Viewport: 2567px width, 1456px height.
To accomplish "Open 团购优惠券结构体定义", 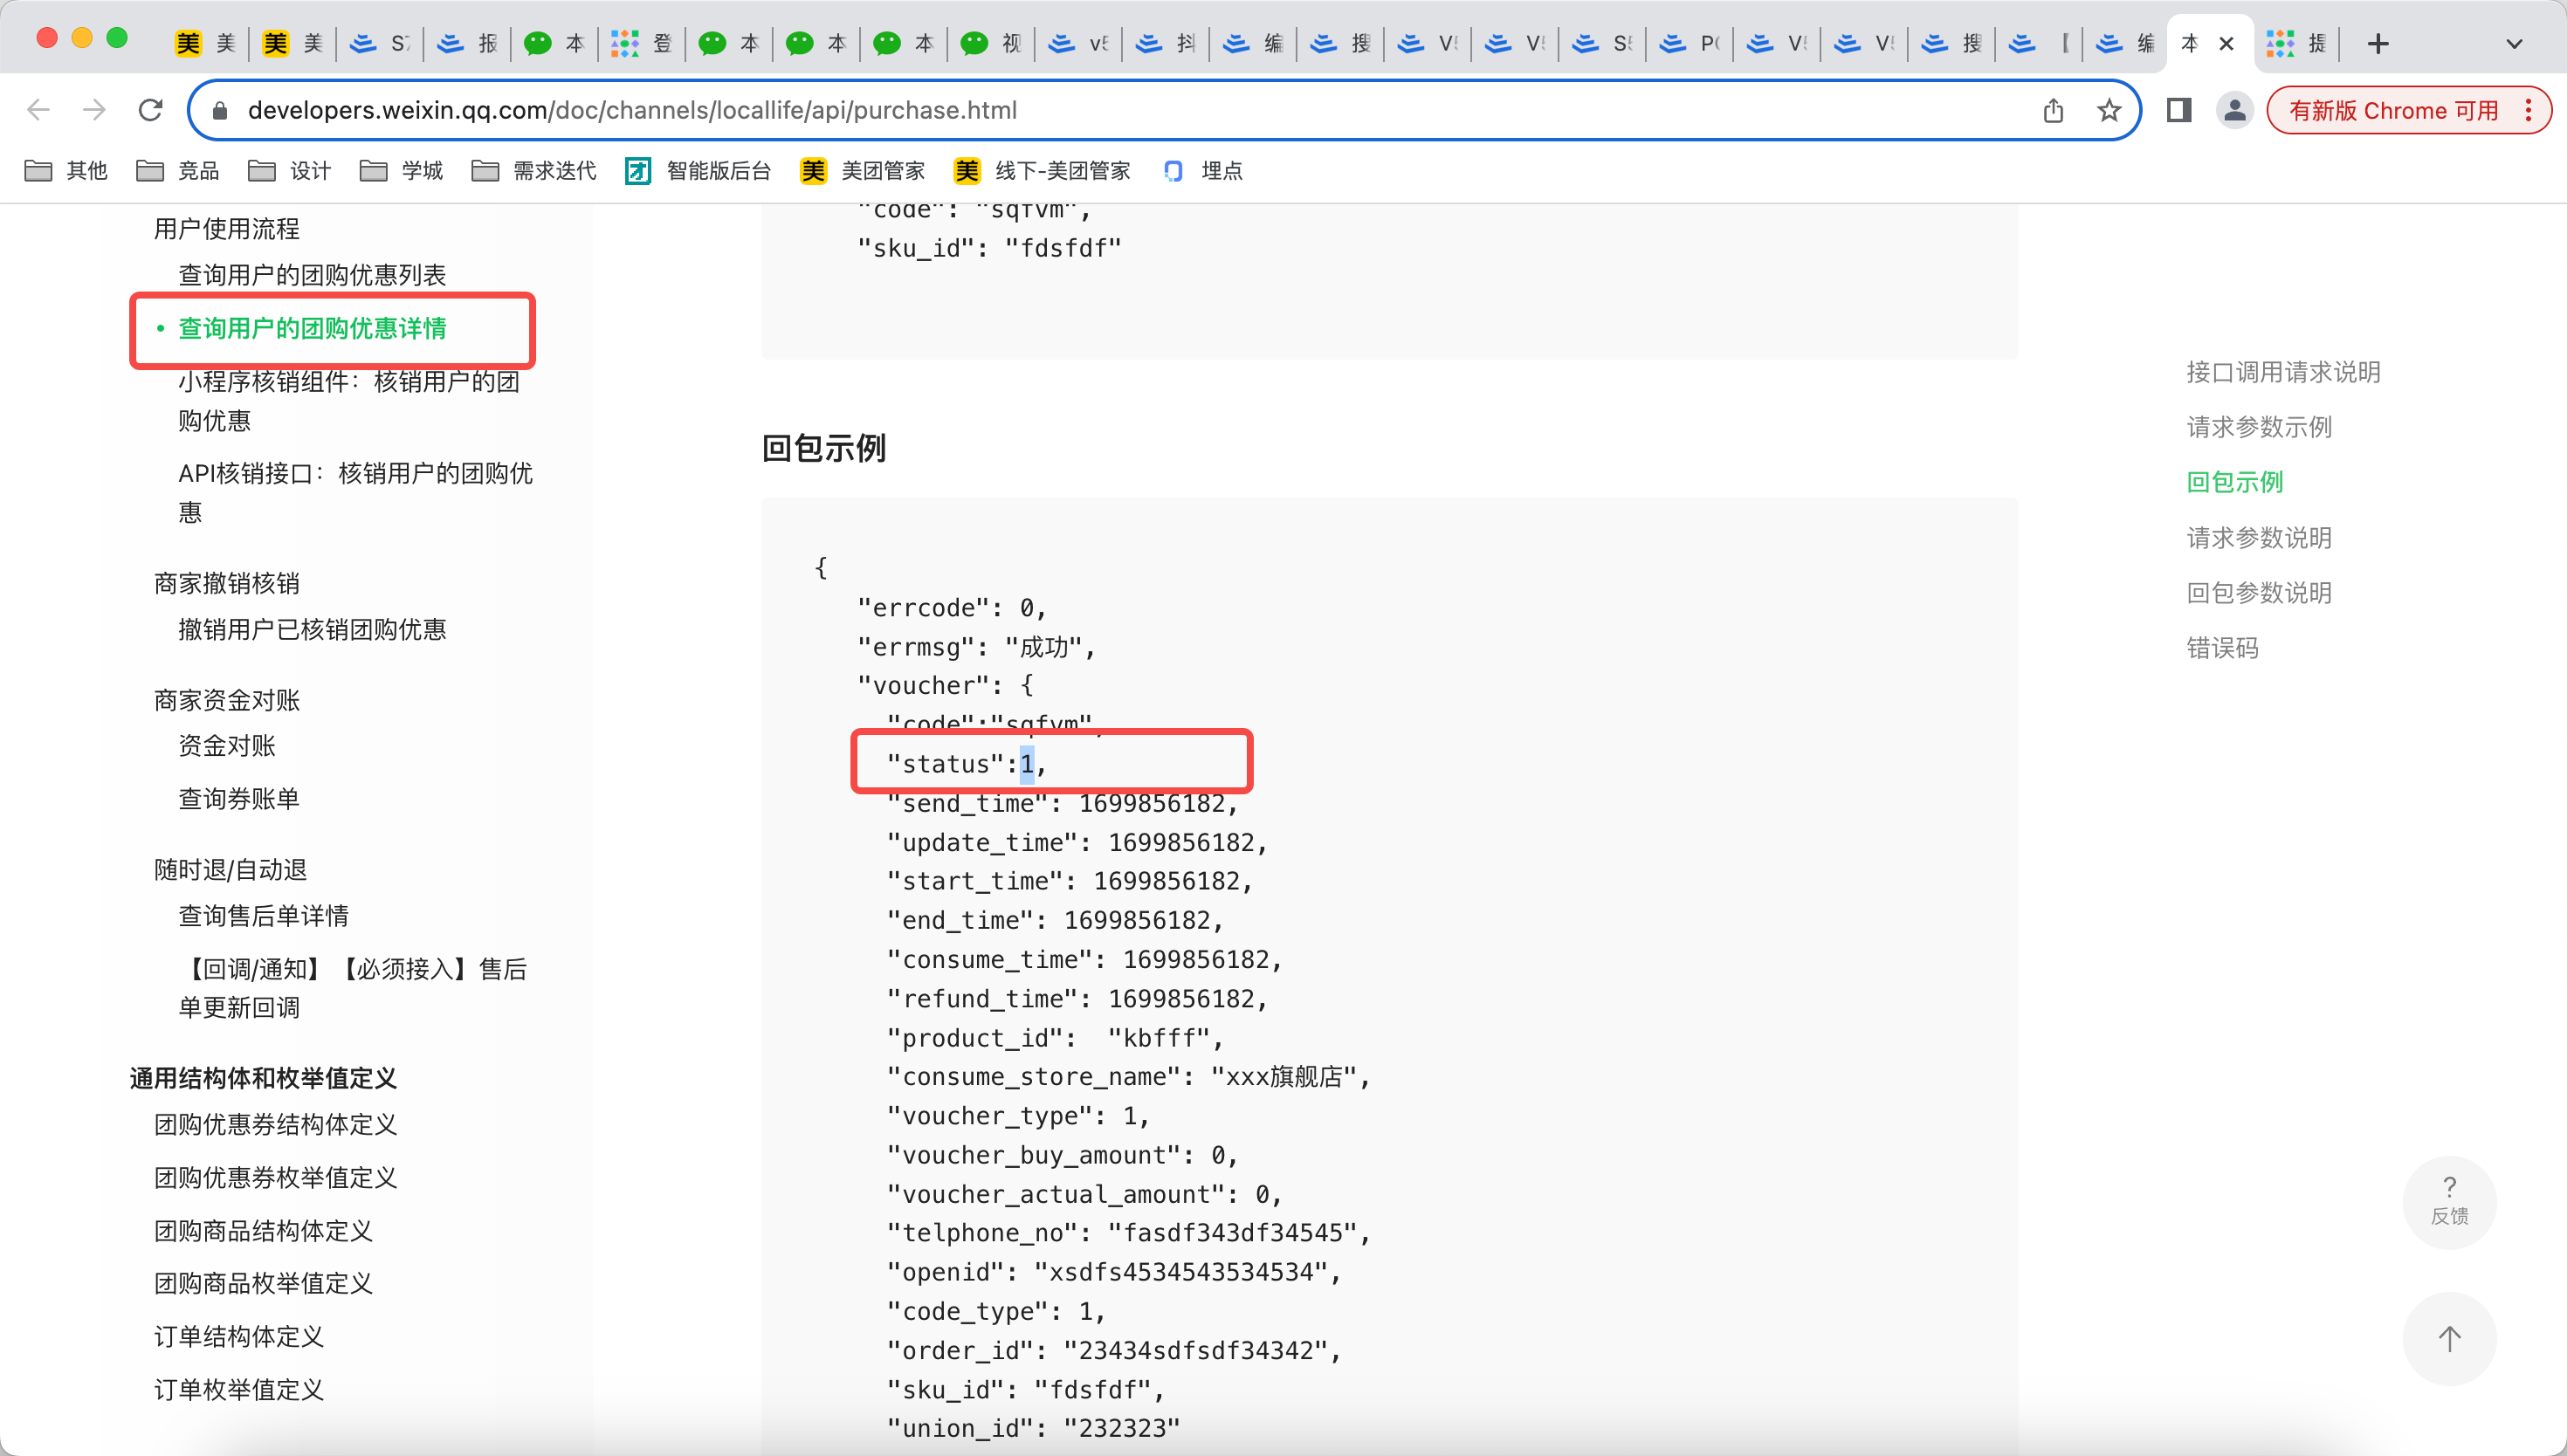I will 275,1124.
